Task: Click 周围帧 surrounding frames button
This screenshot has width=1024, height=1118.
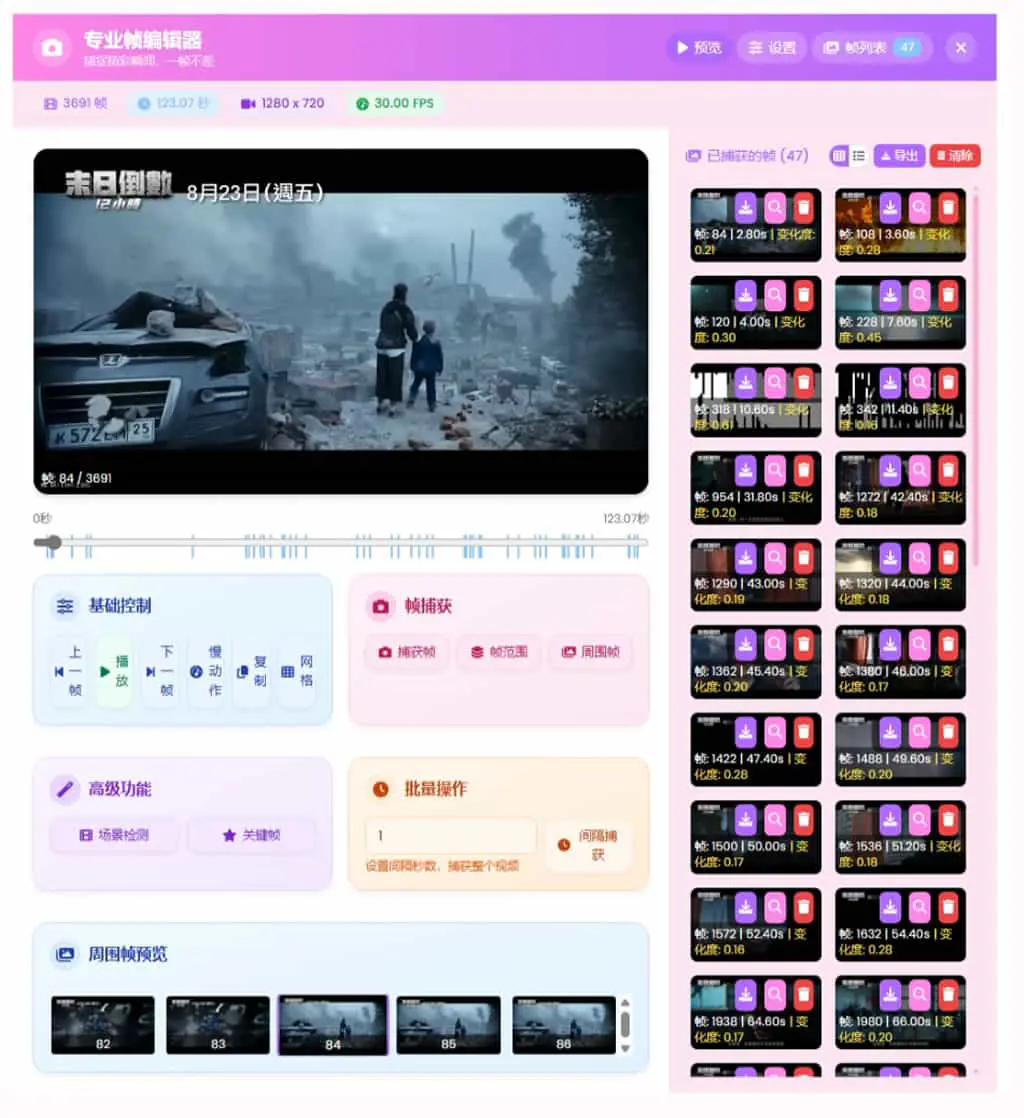Action: click(590, 652)
